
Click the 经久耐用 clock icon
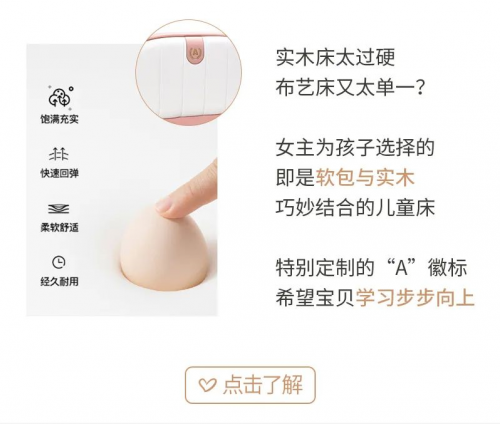[59, 262]
